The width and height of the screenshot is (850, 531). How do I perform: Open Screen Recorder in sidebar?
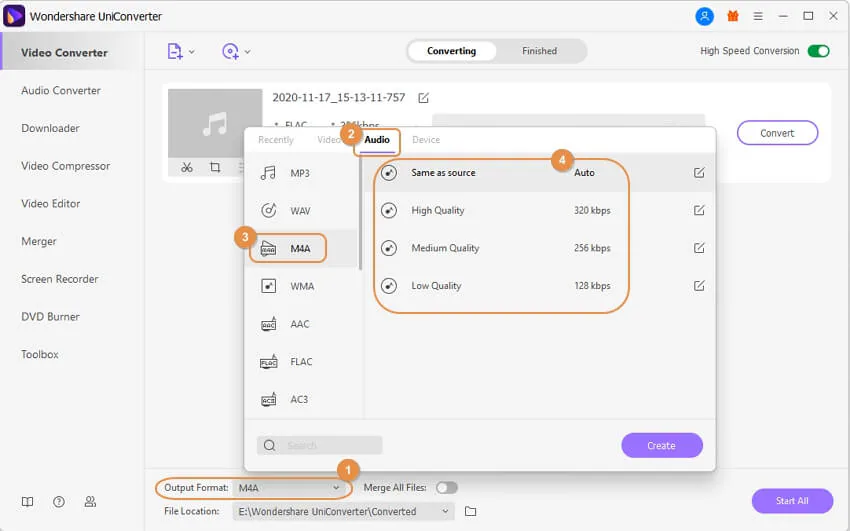60,279
